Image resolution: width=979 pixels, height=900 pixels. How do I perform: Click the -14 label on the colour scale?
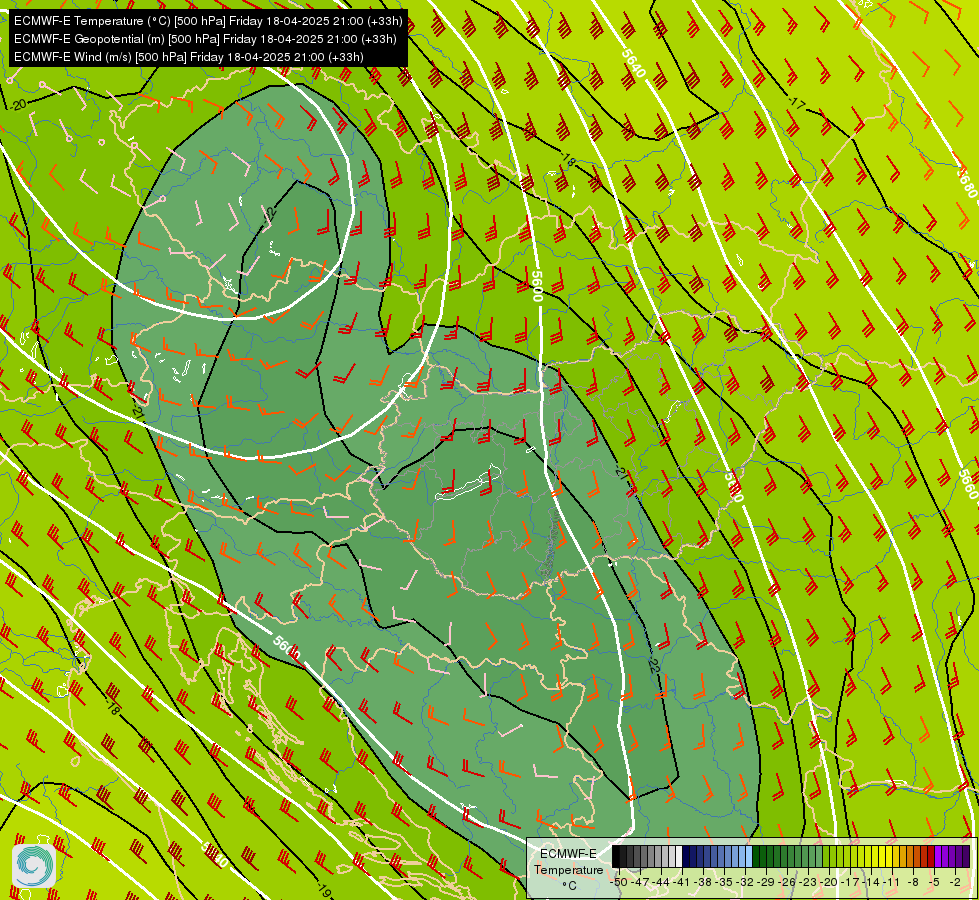coord(873,882)
